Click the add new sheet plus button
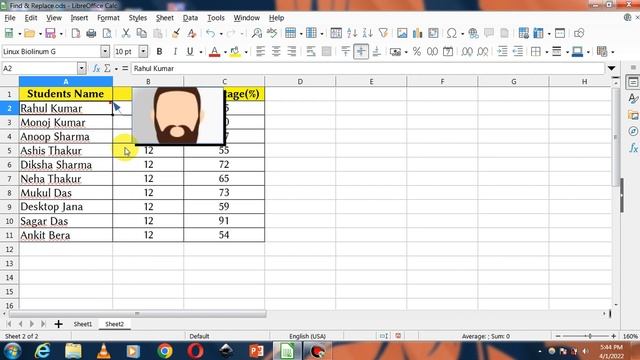The image size is (640, 360). [x=58, y=324]
